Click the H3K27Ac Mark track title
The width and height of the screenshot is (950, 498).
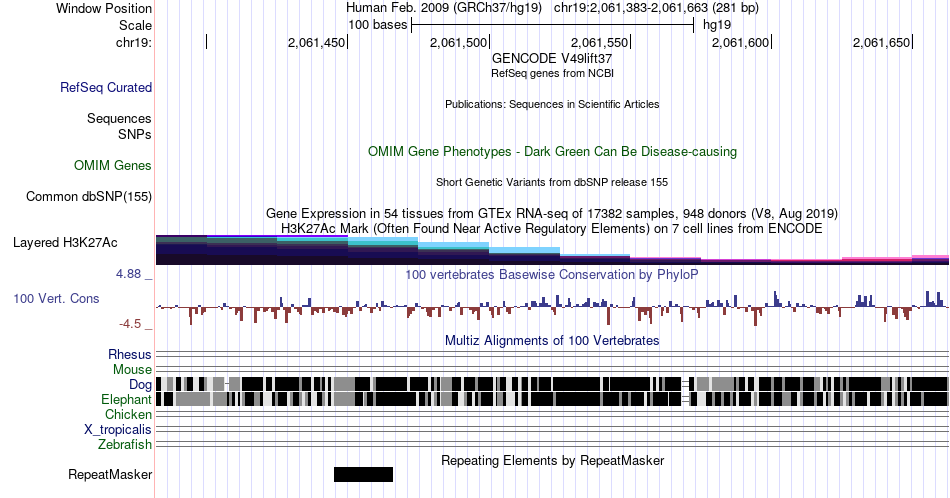tap(552, 228)
